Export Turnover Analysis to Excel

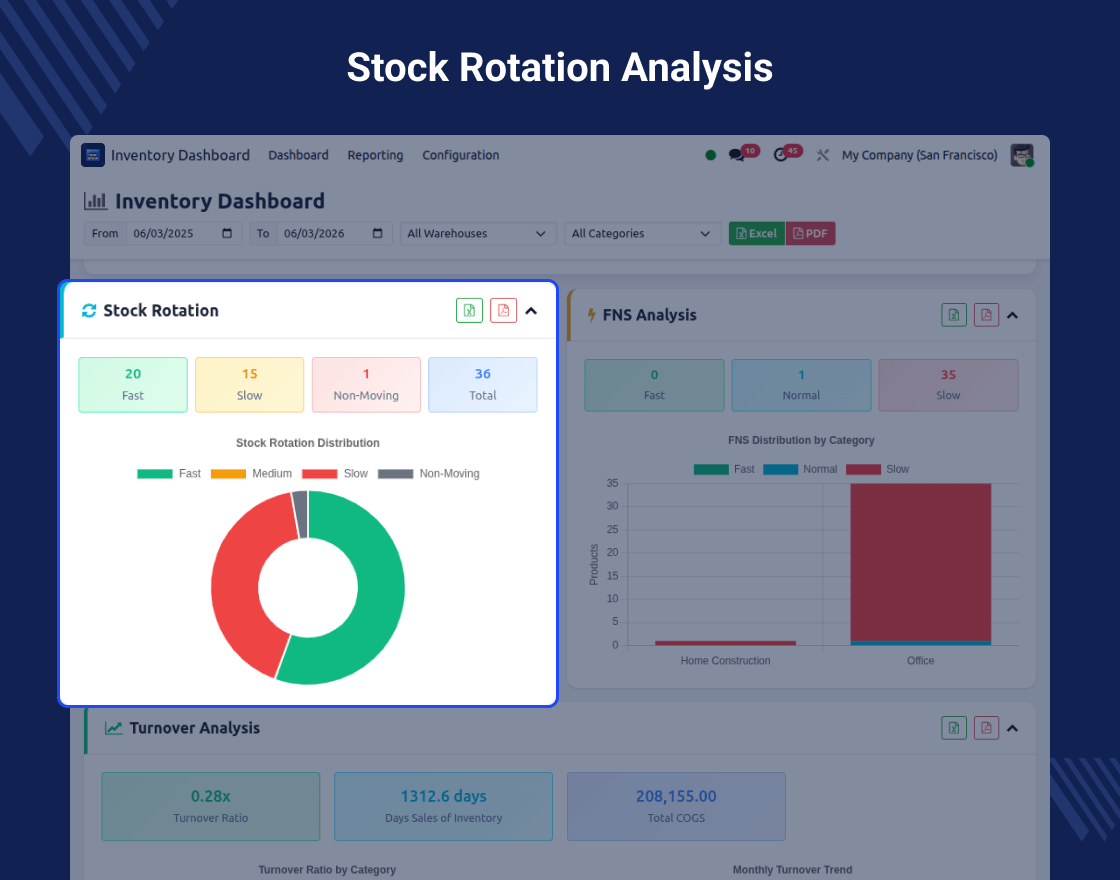(954, 728)
